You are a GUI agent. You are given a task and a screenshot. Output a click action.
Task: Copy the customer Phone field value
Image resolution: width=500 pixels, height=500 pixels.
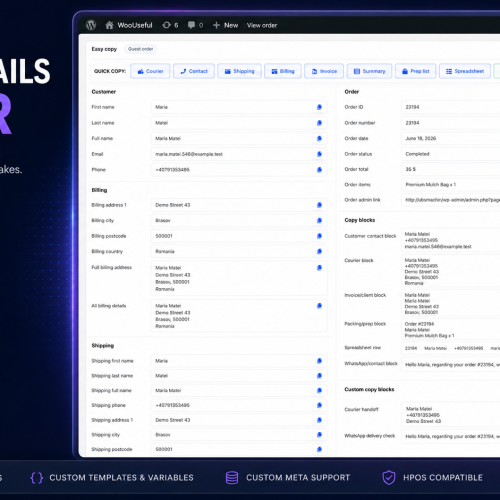pos(319,170)
